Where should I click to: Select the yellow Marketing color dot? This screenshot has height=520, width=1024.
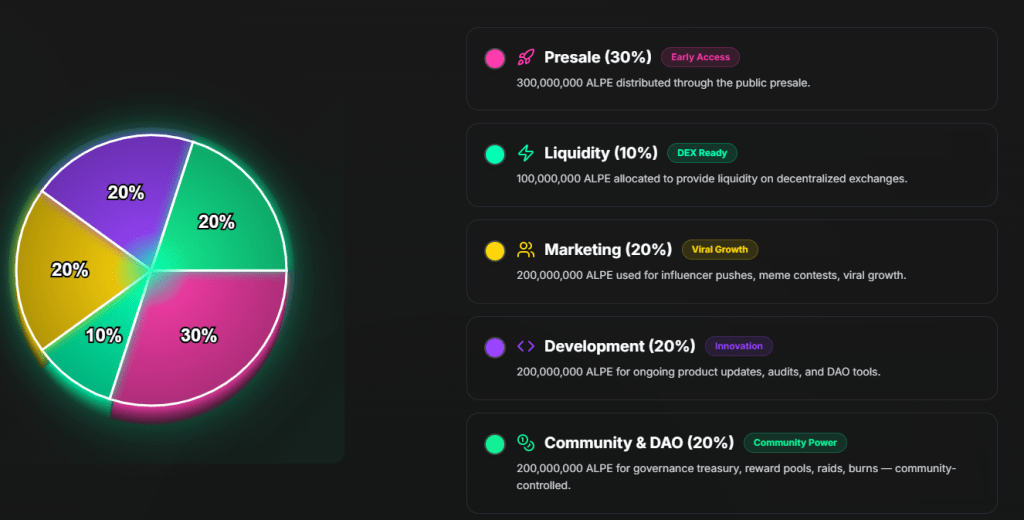pos(494,251)
